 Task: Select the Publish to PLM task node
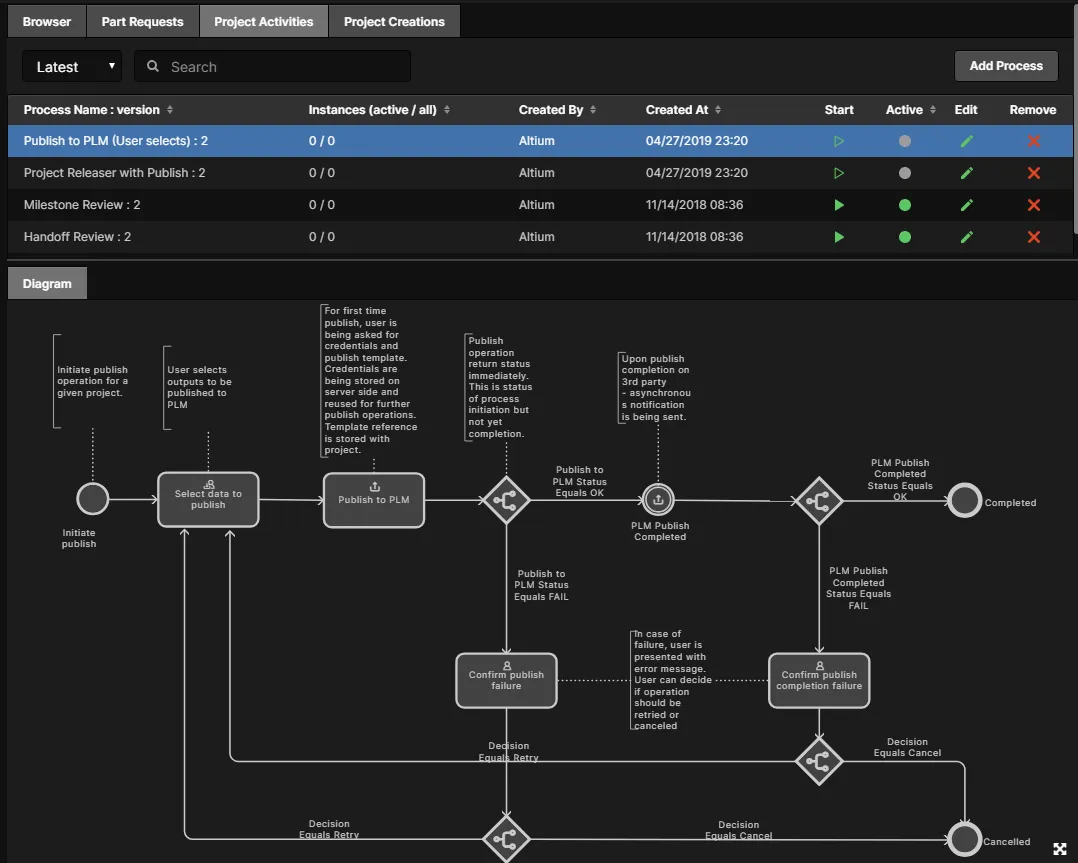click(374, 500)
